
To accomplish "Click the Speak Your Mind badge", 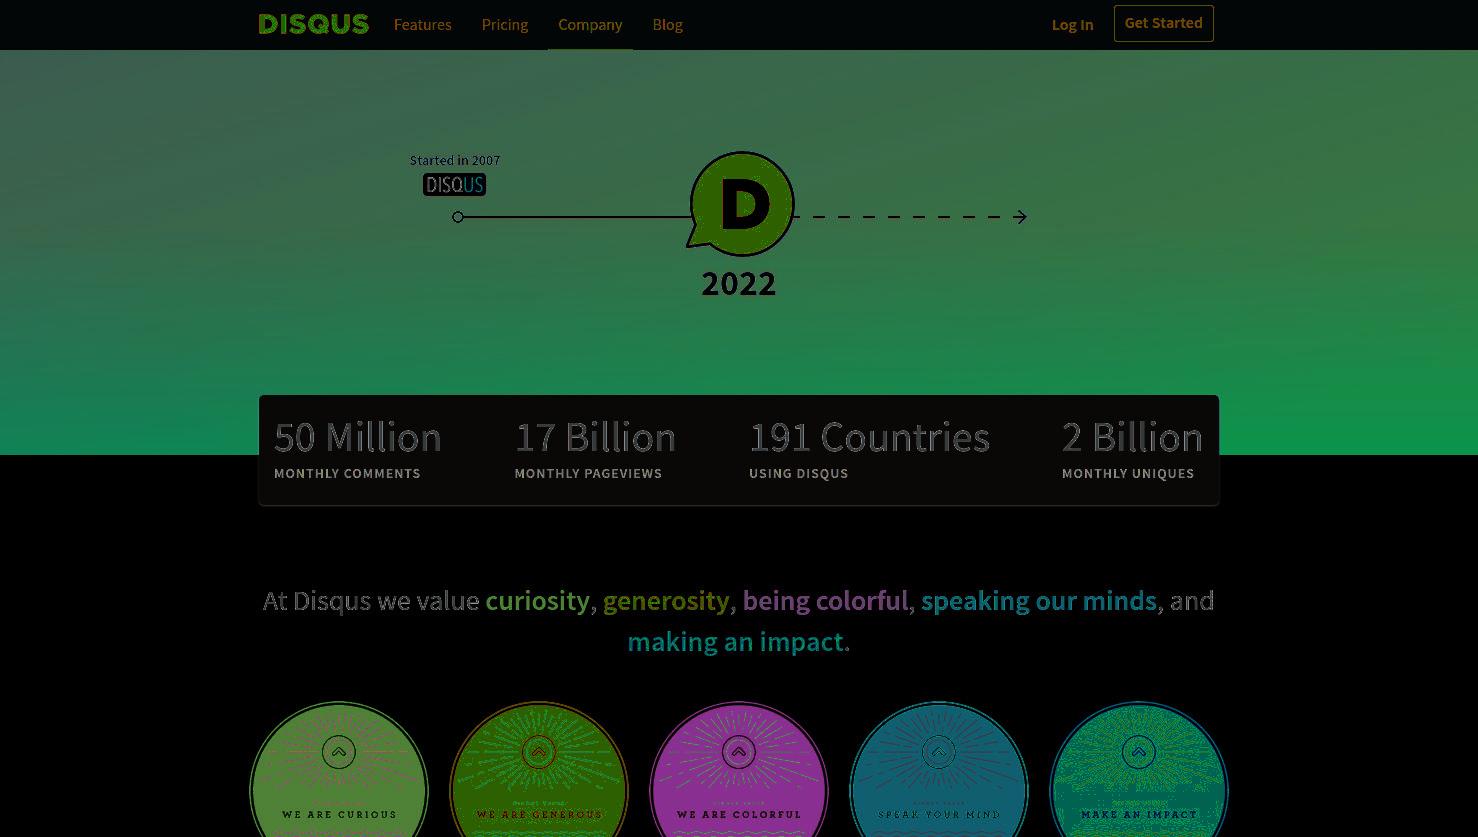I will (939, 770).
